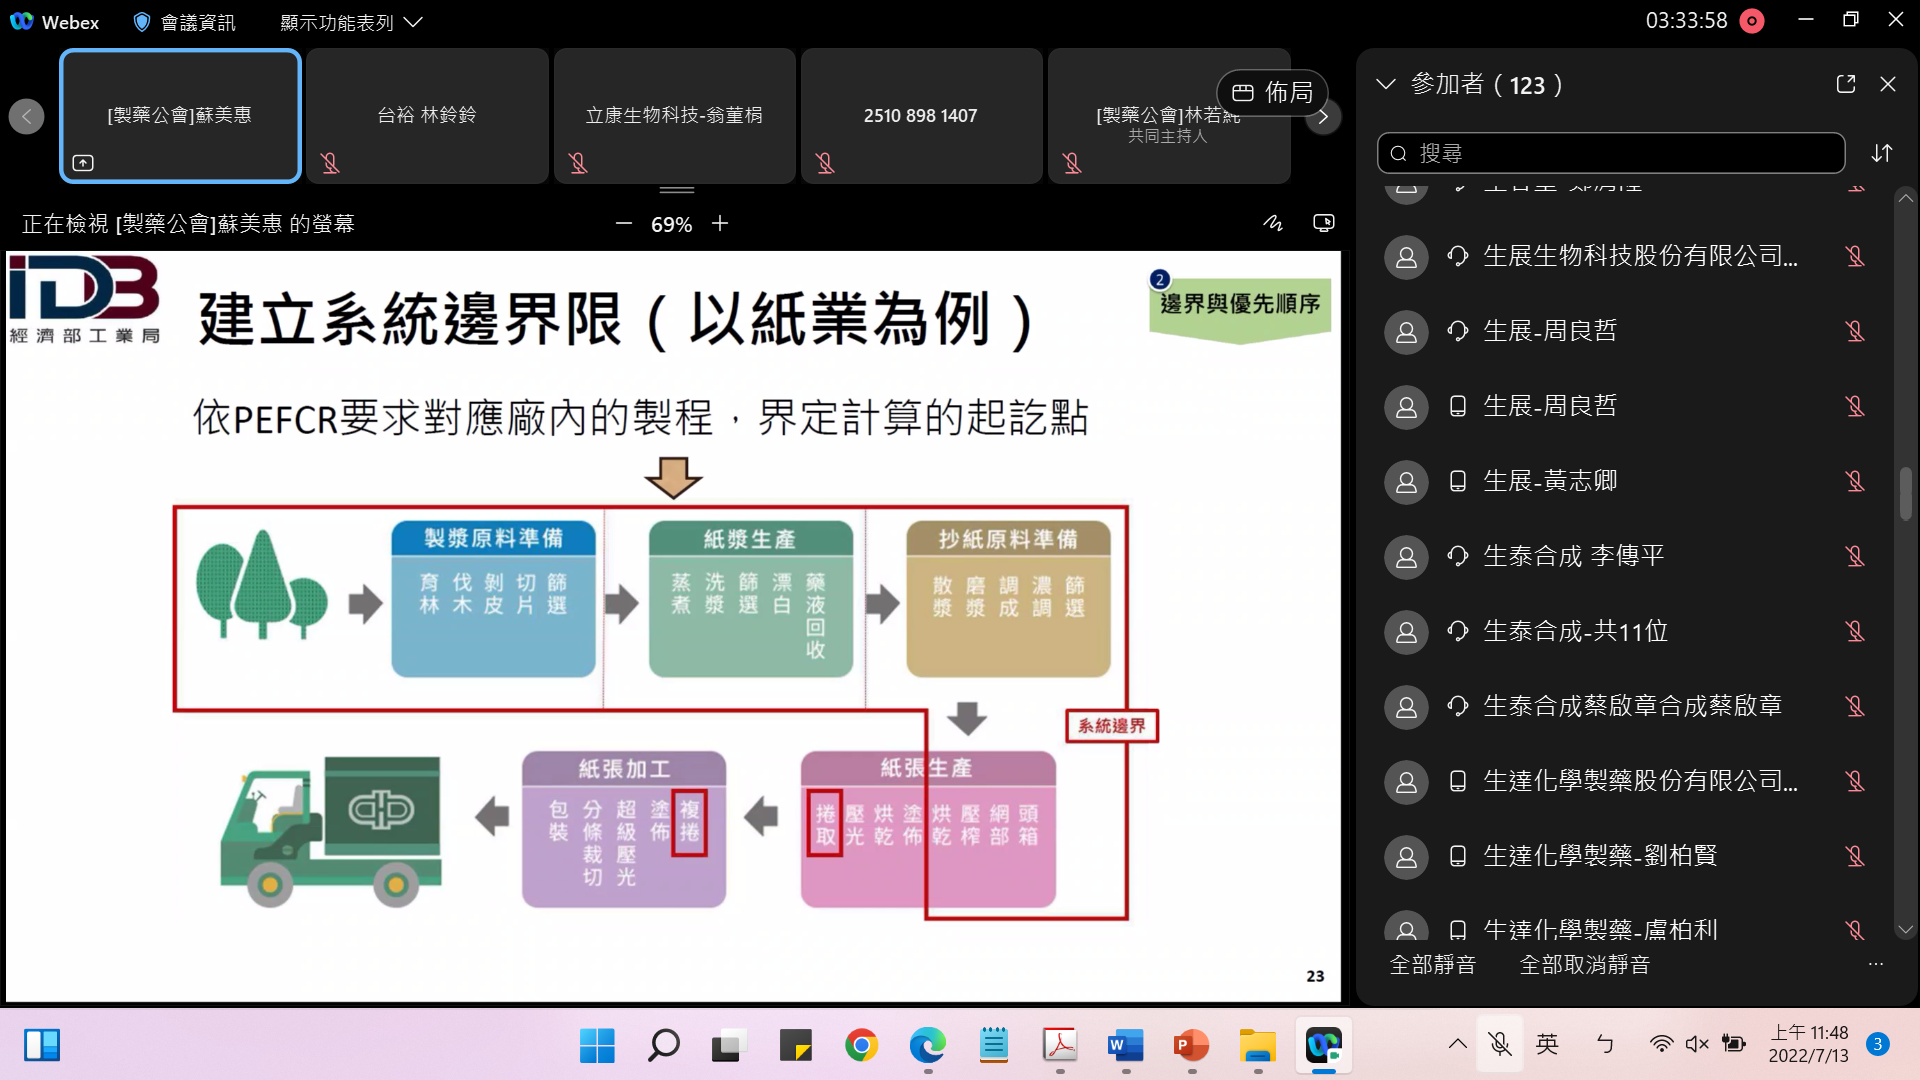Click 全部靜音 mute all button
Screen dimensions: 1920x1080
tap(1433, 964)
